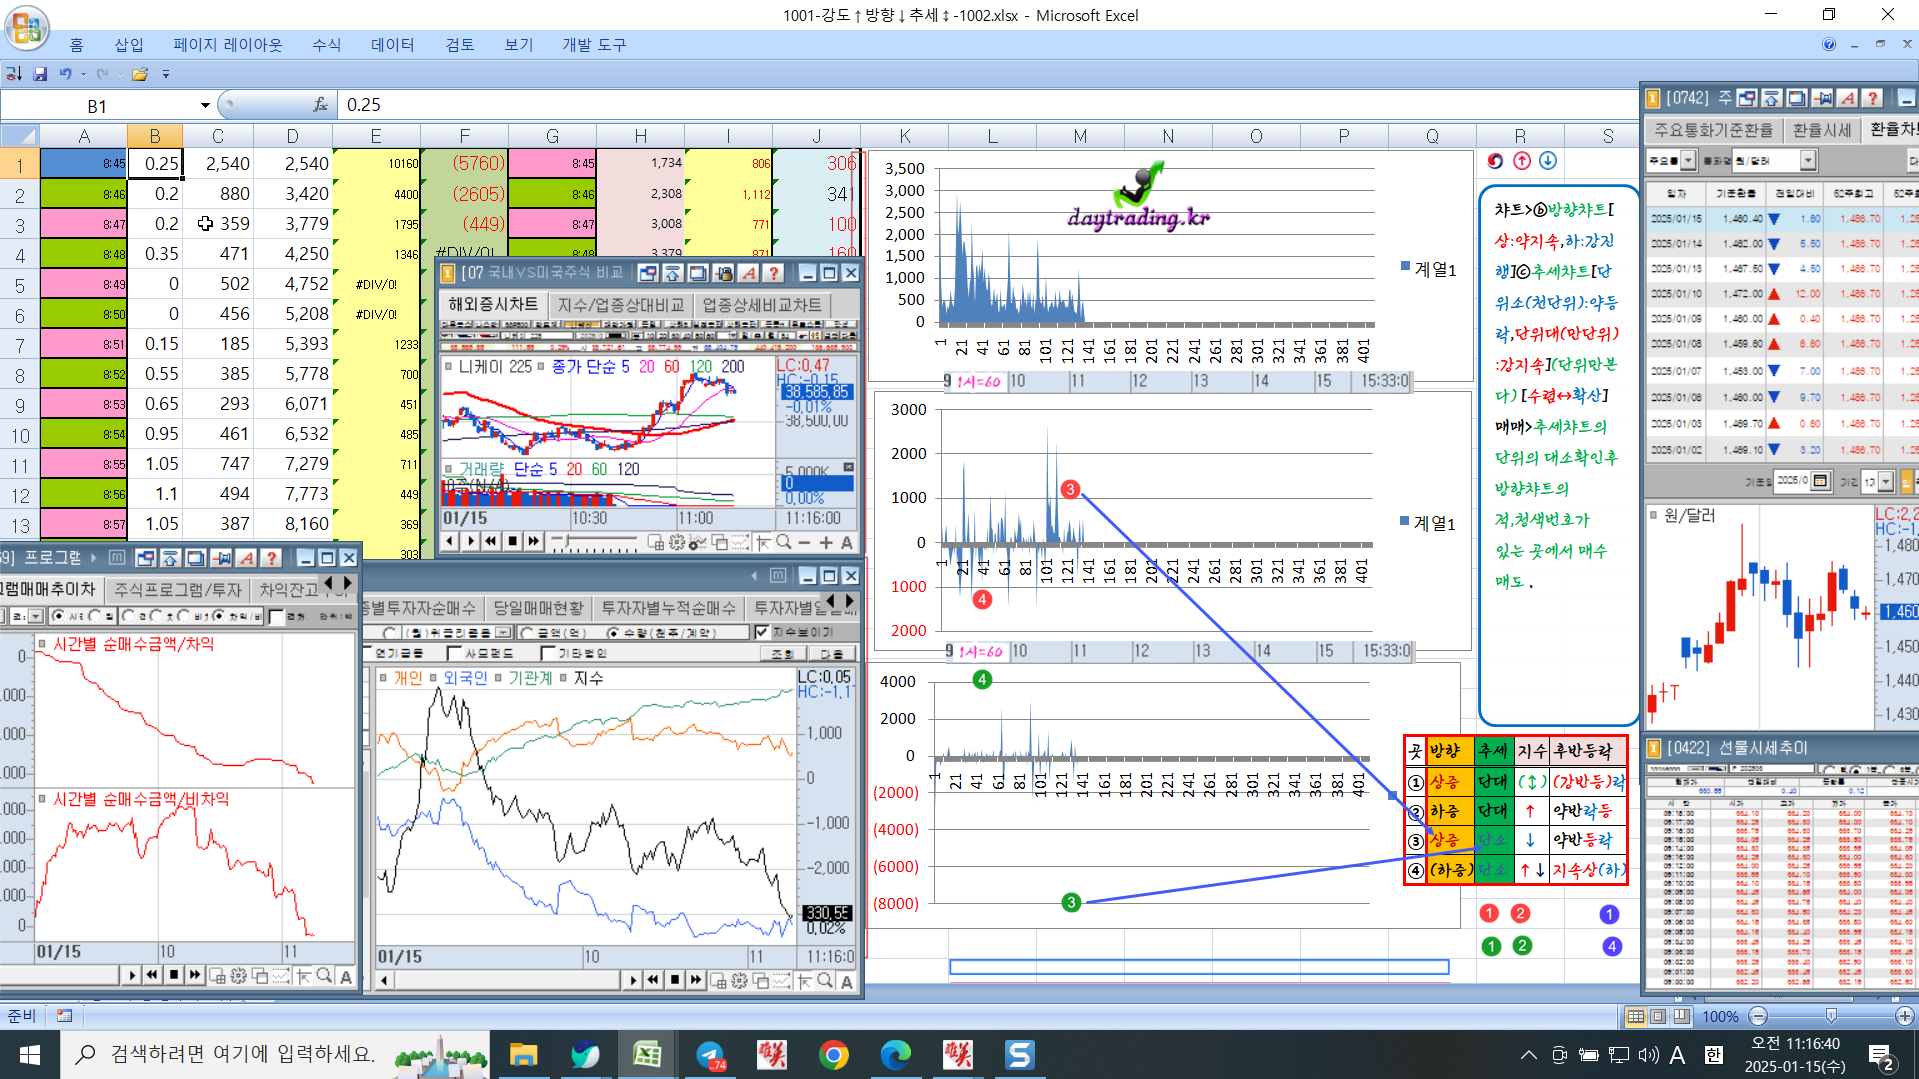Click the Excel zoom slider handle
This screenshot has height=1079, width=1919.
coord(1831,1016)
